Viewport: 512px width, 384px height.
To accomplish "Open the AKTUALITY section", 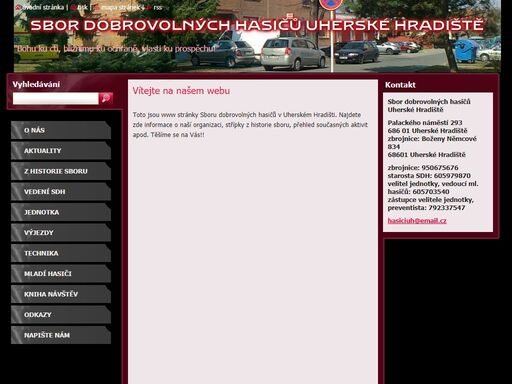I will point(61,151).
